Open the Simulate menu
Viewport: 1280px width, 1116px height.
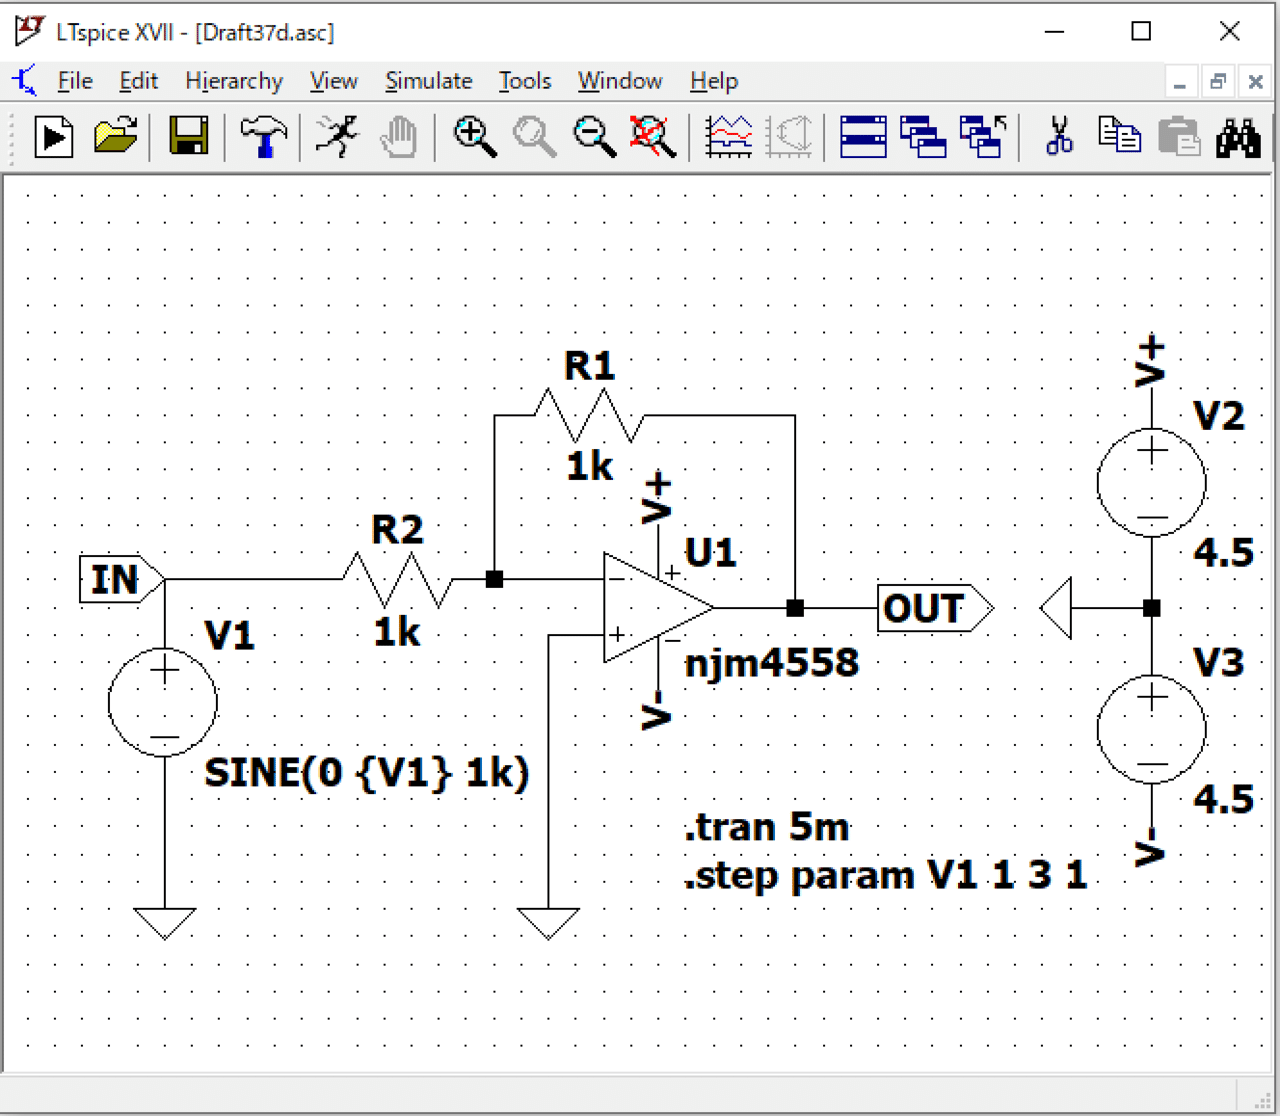(429, 81)
